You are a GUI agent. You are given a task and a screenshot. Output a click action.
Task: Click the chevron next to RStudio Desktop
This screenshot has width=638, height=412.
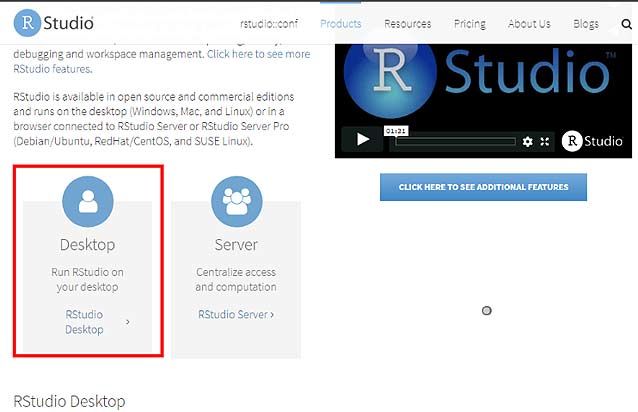coord(128,322)
